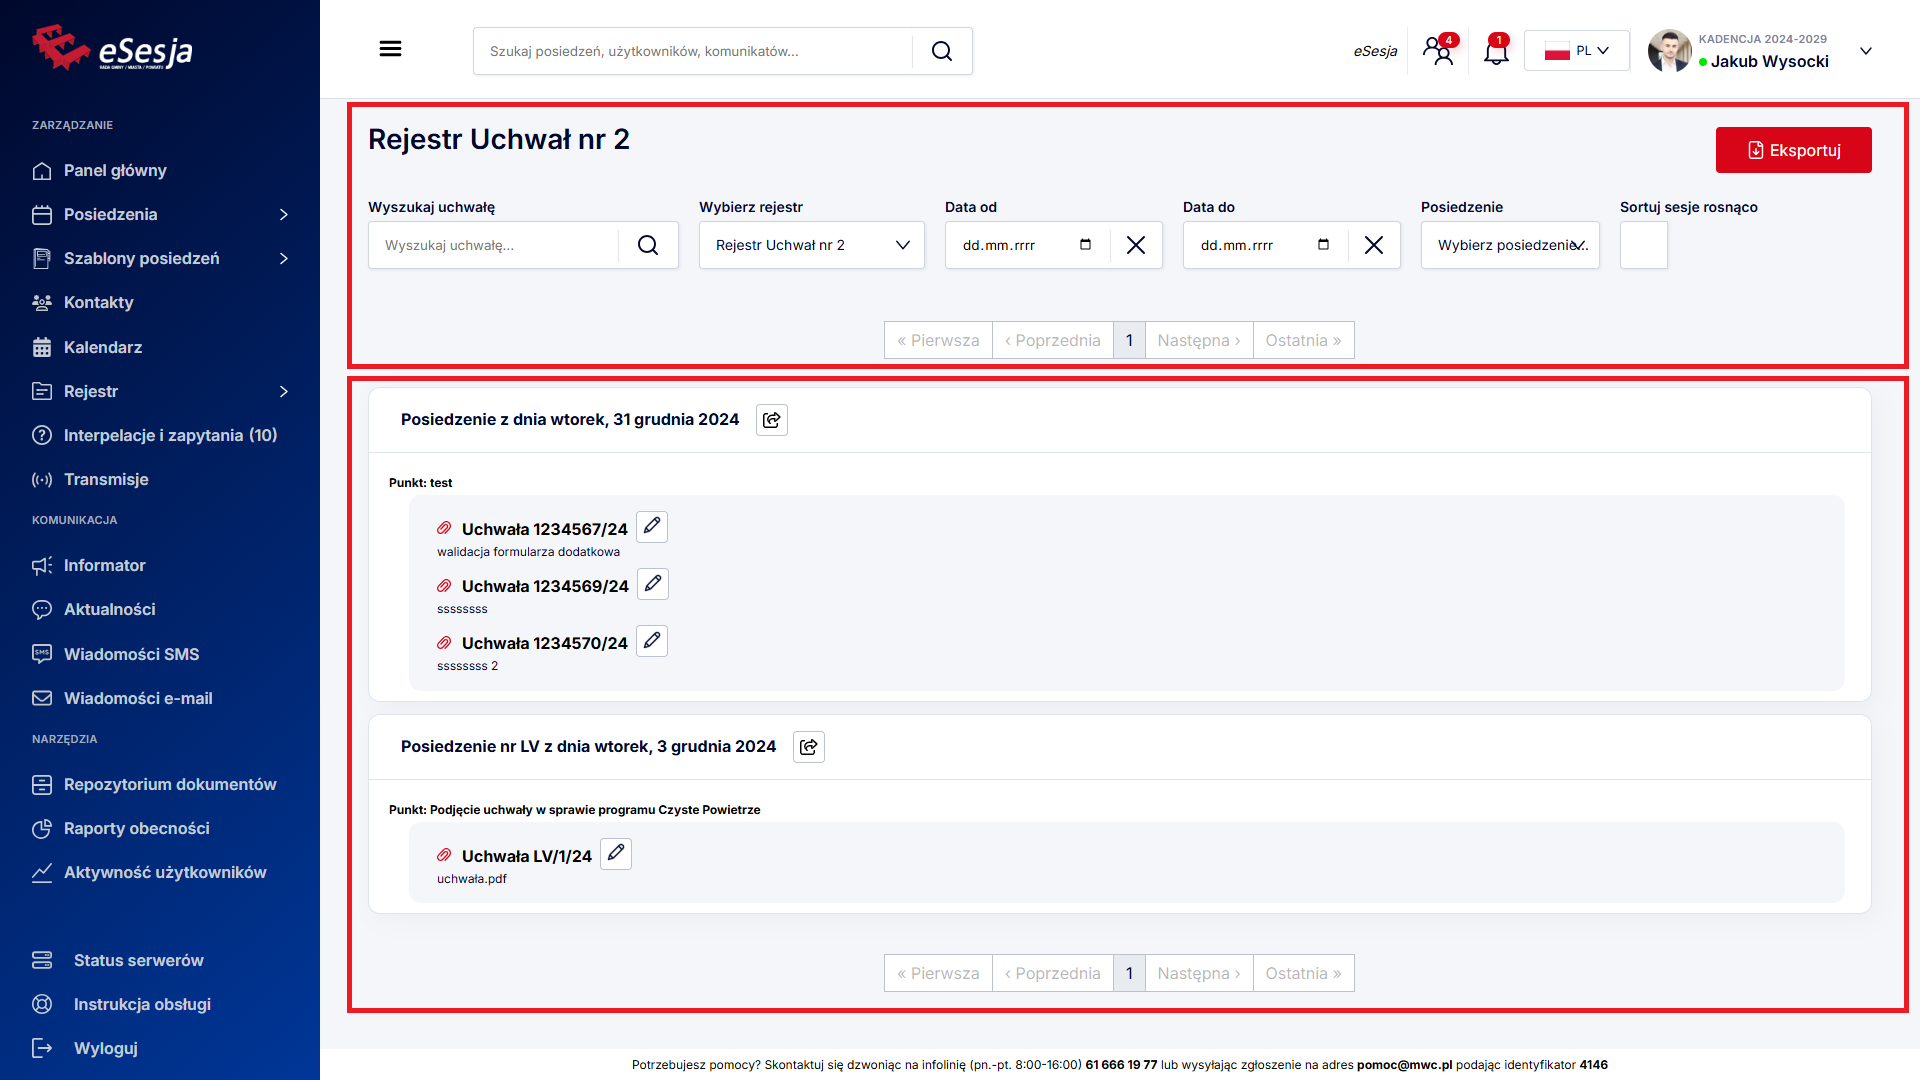The image size is (1920, 1080).
Task: Click the Eksportuj button
Action: (x=1793, y=150)
